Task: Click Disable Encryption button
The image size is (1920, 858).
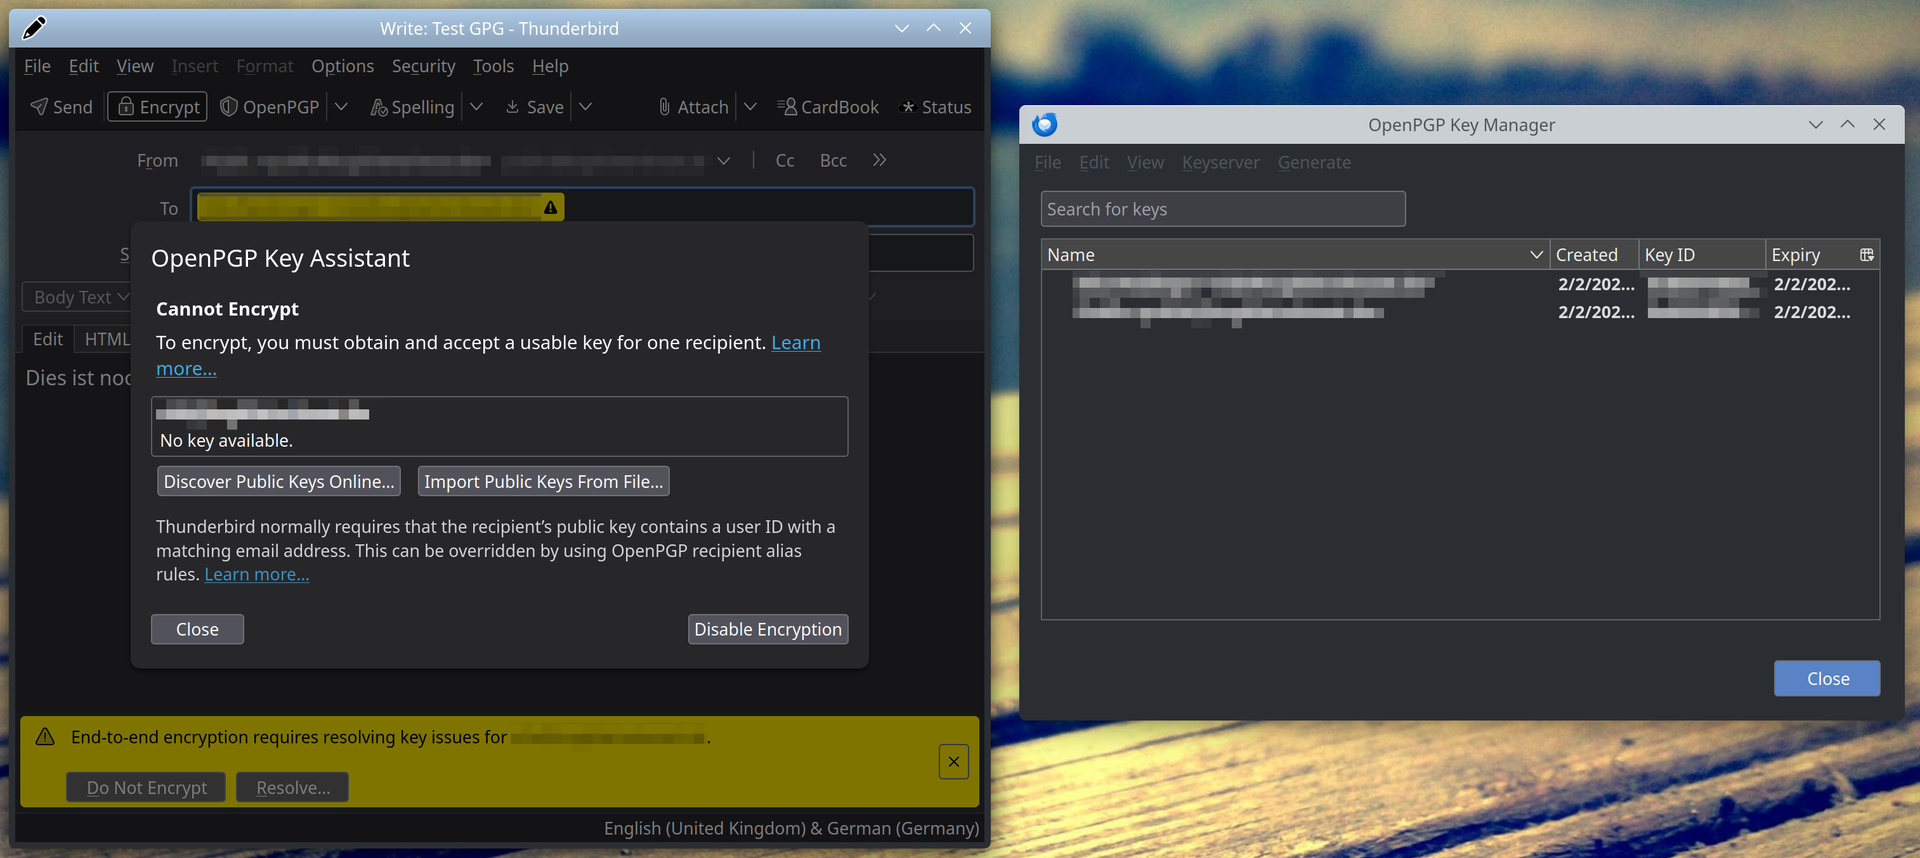Action: (x=768, y=630)
